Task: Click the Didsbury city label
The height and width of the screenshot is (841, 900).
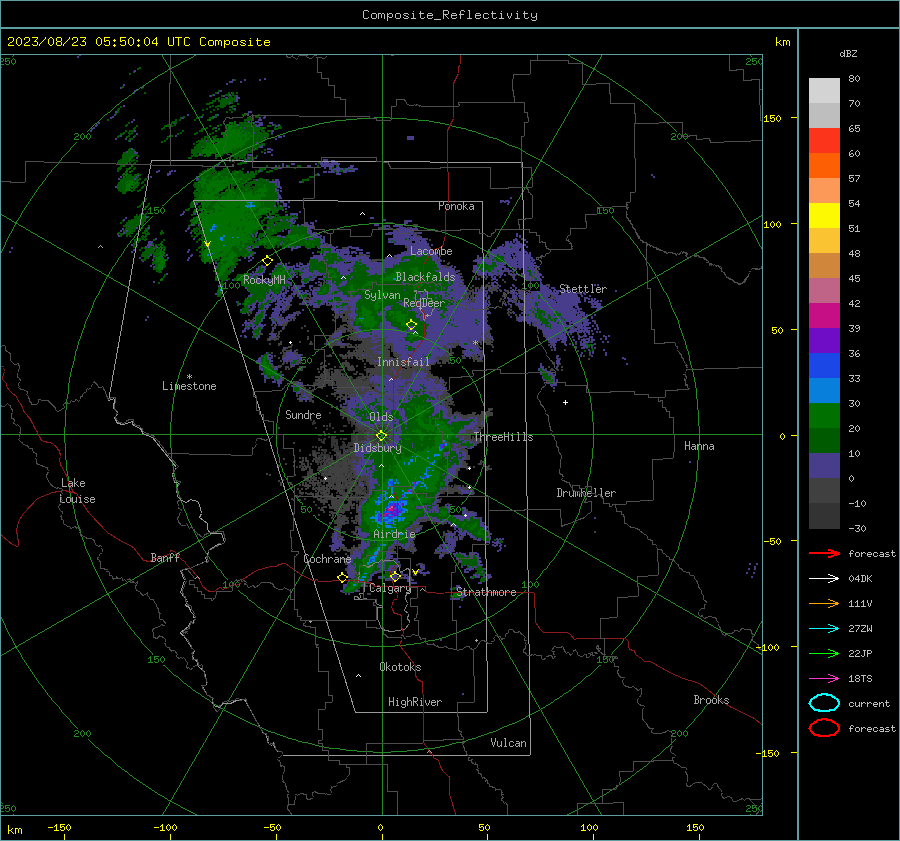Action: click(x=377, y=448)
